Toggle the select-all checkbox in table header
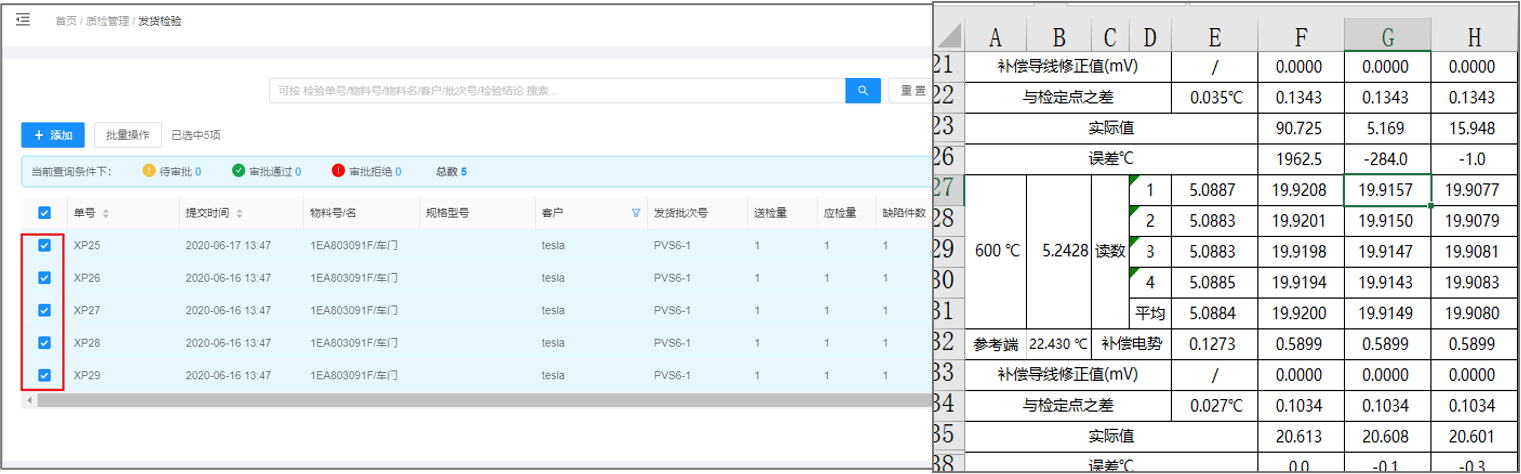Screen dimensions: 1521x474 coord(44,213)
